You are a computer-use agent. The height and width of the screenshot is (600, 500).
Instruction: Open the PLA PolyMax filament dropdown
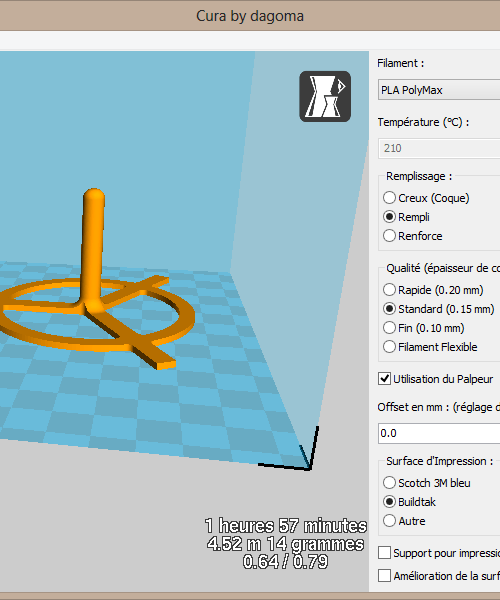(x=439, y=90)
